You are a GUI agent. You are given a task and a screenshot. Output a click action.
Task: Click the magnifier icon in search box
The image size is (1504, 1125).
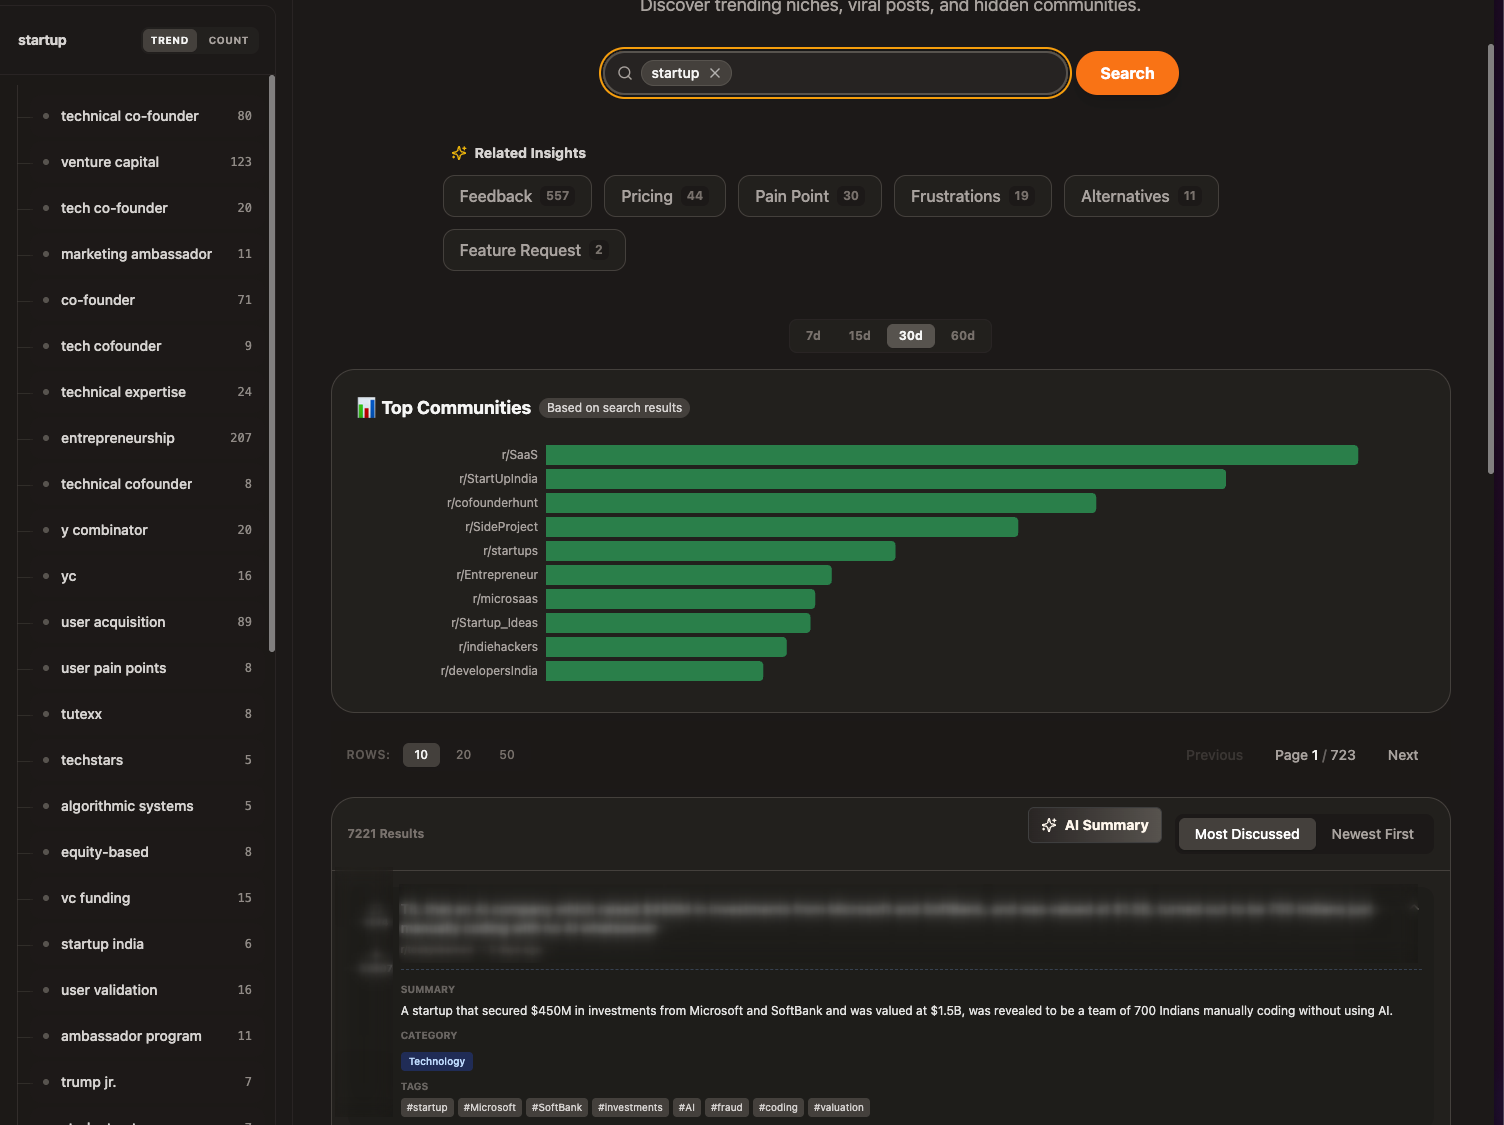(x=625, y=73)
